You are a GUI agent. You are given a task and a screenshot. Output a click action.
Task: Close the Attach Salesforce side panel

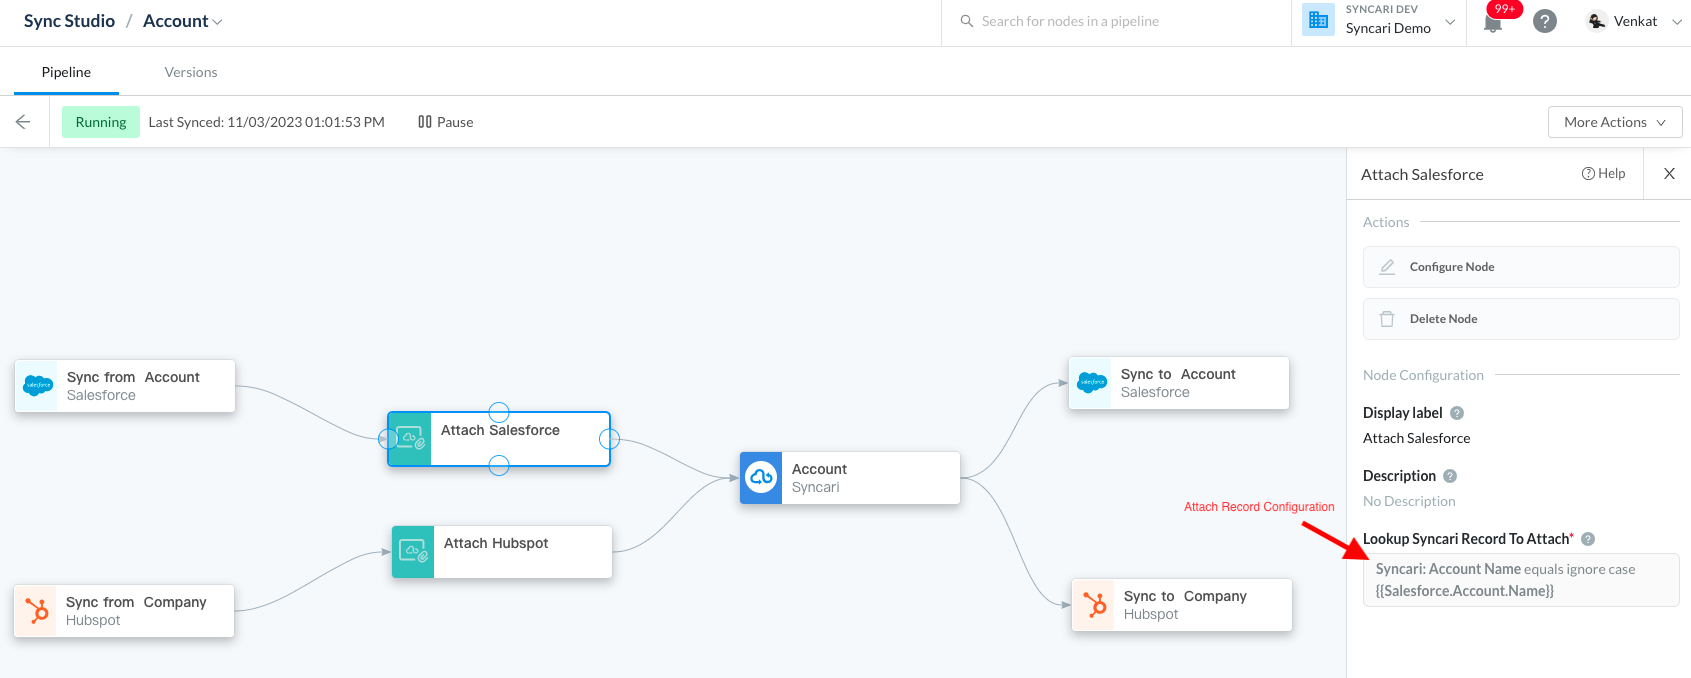[1669, 174]
